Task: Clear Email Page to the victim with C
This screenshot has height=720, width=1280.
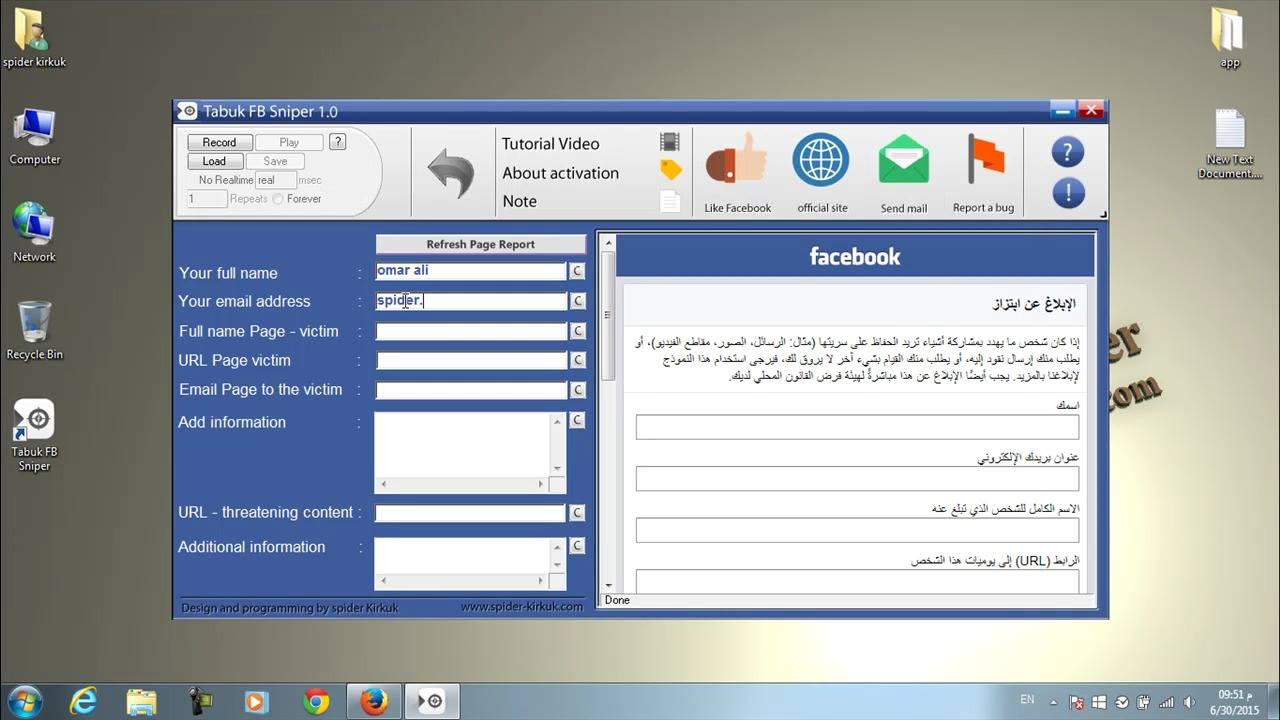Action: point(577,390)
